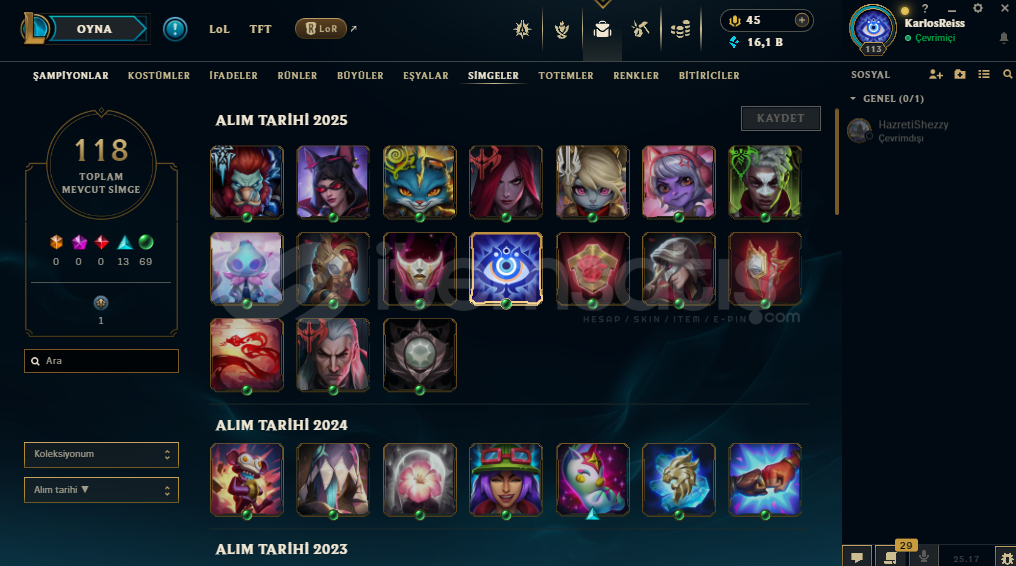Filter by green common rarity gem
Screen dimensions: 1016x566
click(x=146, y=242)
